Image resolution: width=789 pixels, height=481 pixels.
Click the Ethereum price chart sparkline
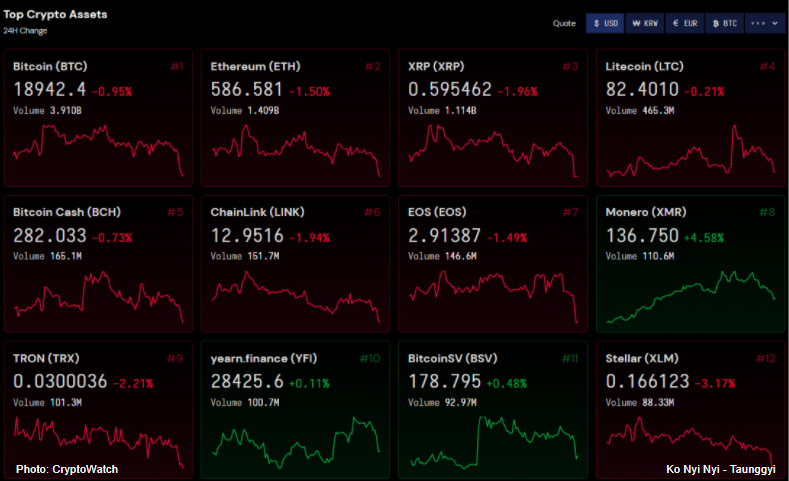(x=295, y=150)
